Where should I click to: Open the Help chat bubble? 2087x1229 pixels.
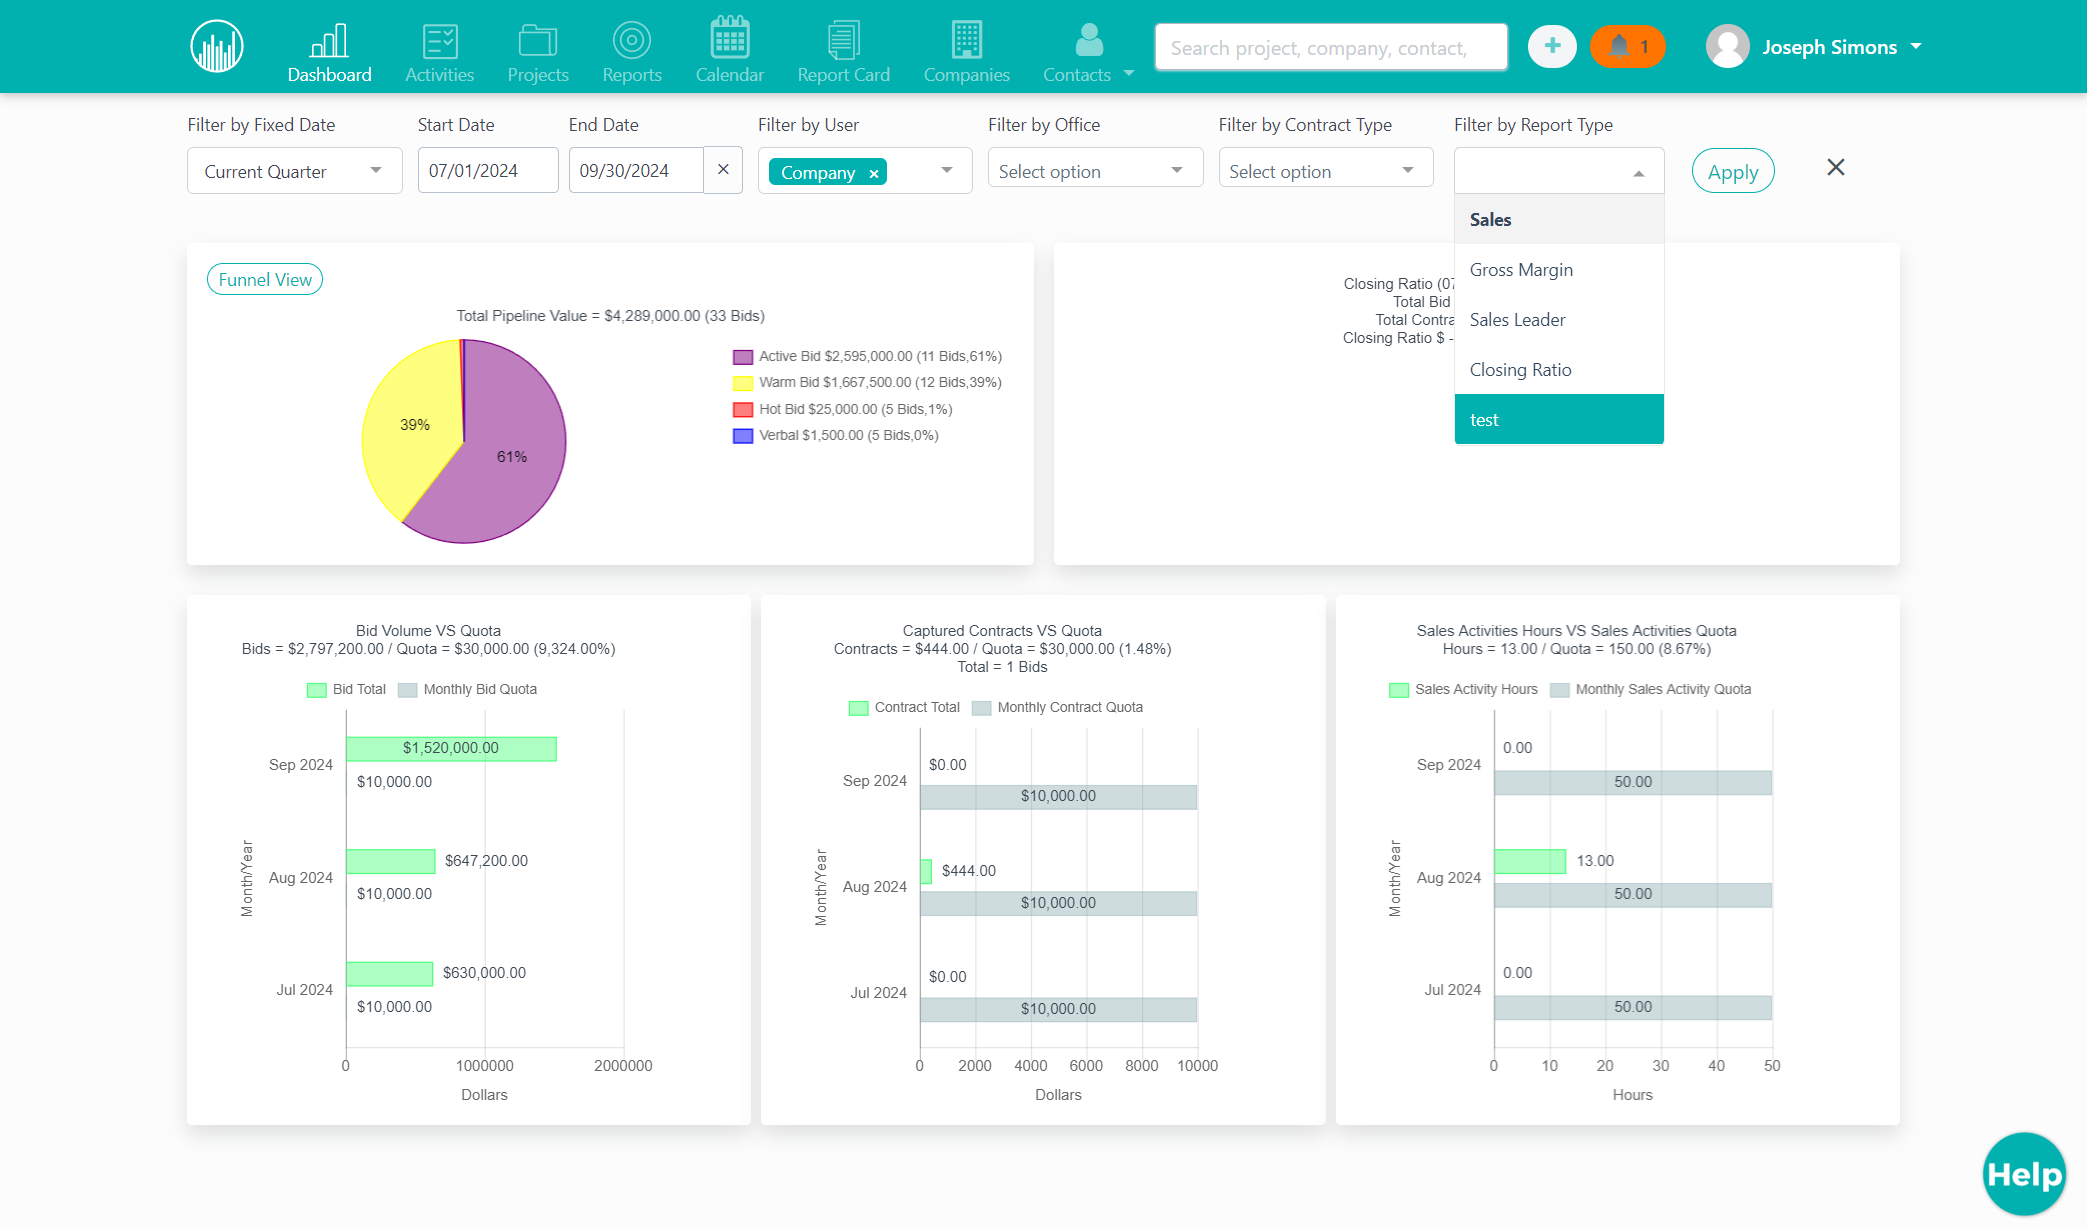pyautogui.click(x=2024, y=1174)
